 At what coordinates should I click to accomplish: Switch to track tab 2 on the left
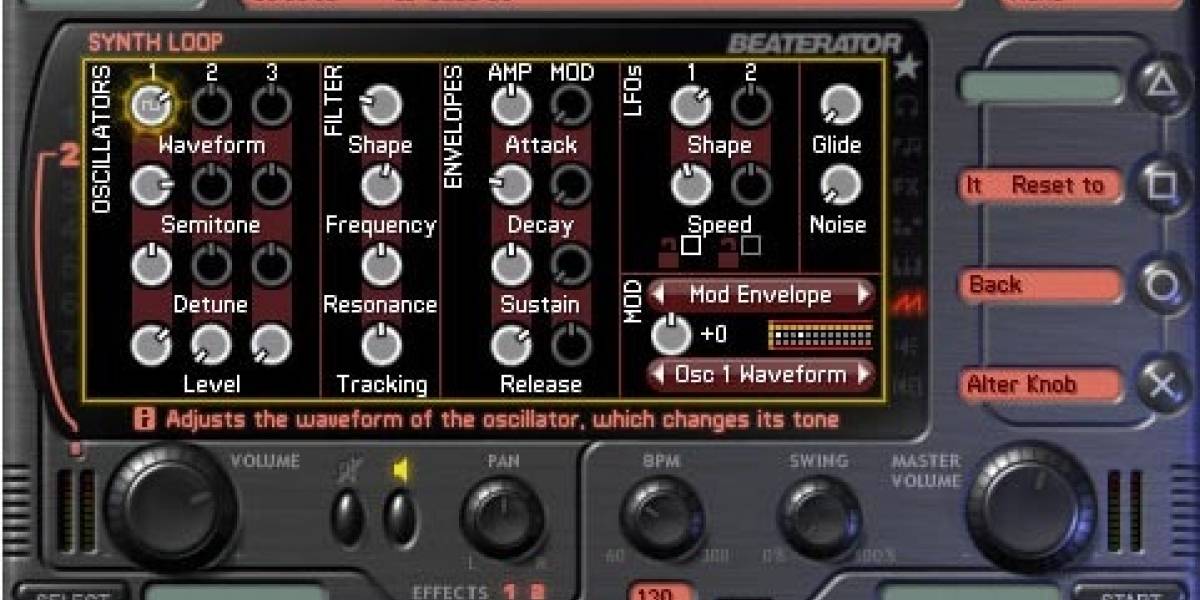[69, 155]
